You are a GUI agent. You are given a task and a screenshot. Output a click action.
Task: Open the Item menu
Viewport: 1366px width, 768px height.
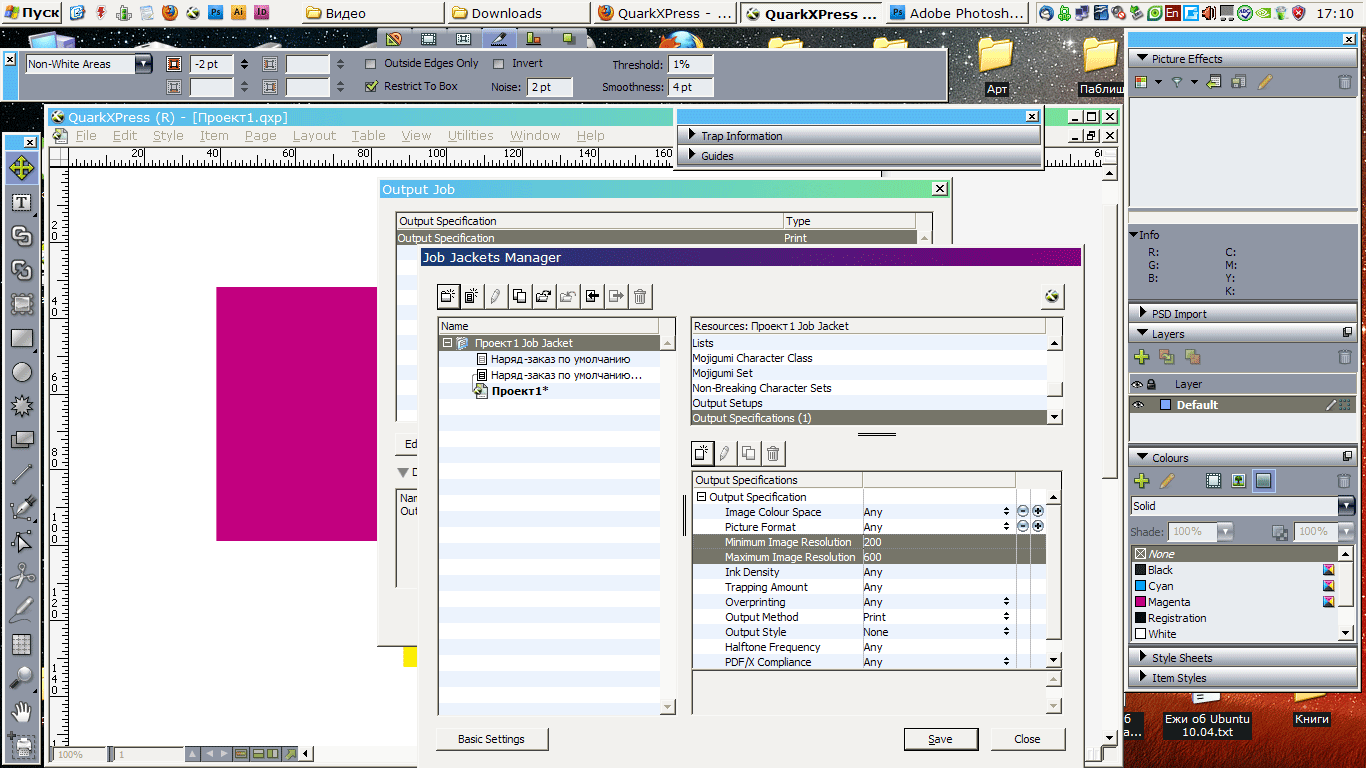pyautogui.click(x=214, y=135)
